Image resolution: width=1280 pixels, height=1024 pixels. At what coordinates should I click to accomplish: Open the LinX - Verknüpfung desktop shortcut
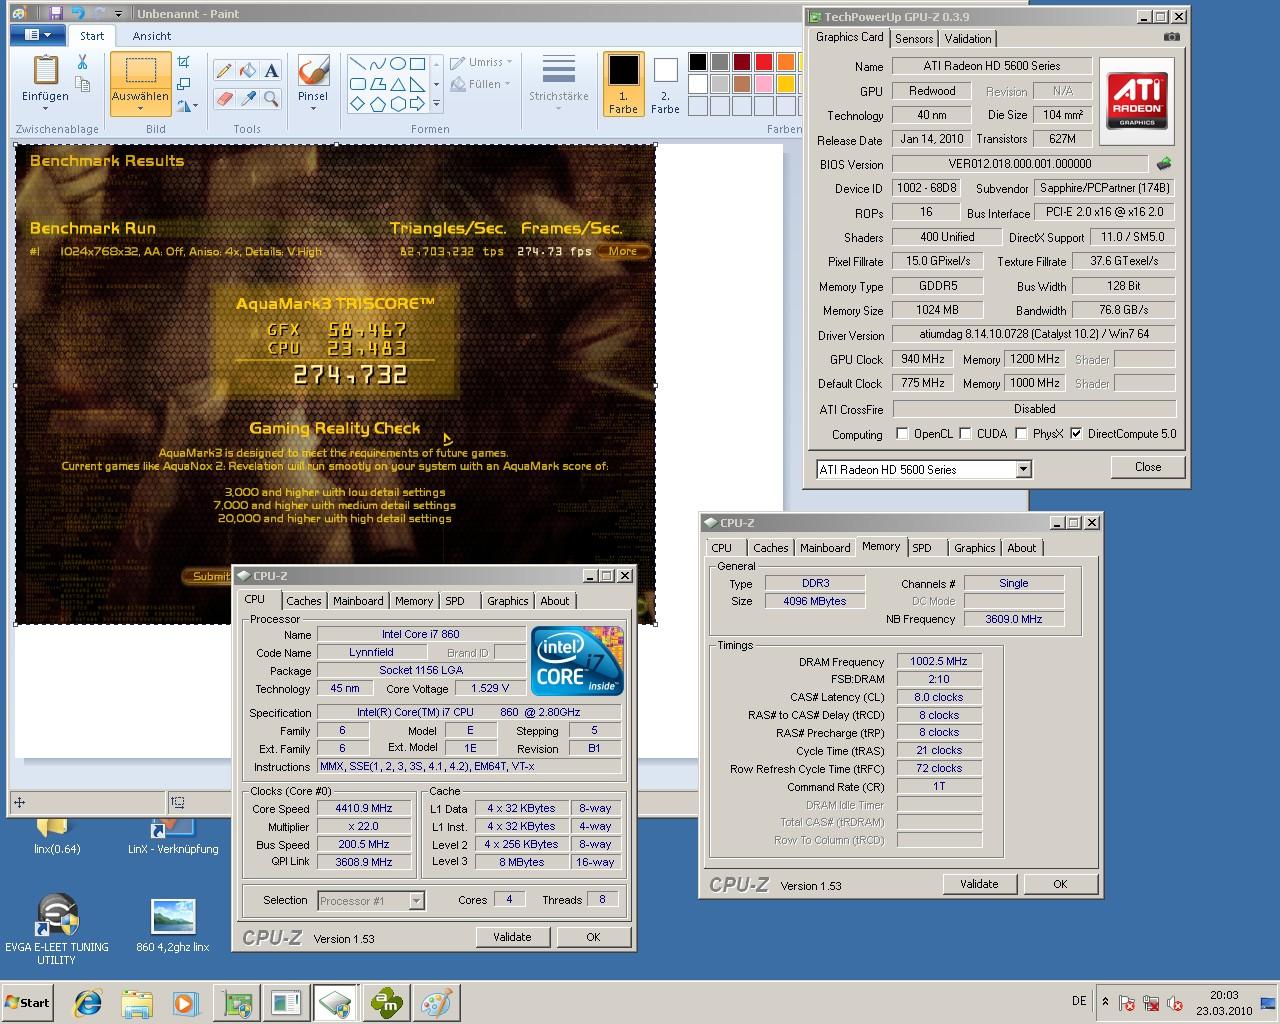pos(173,836)
